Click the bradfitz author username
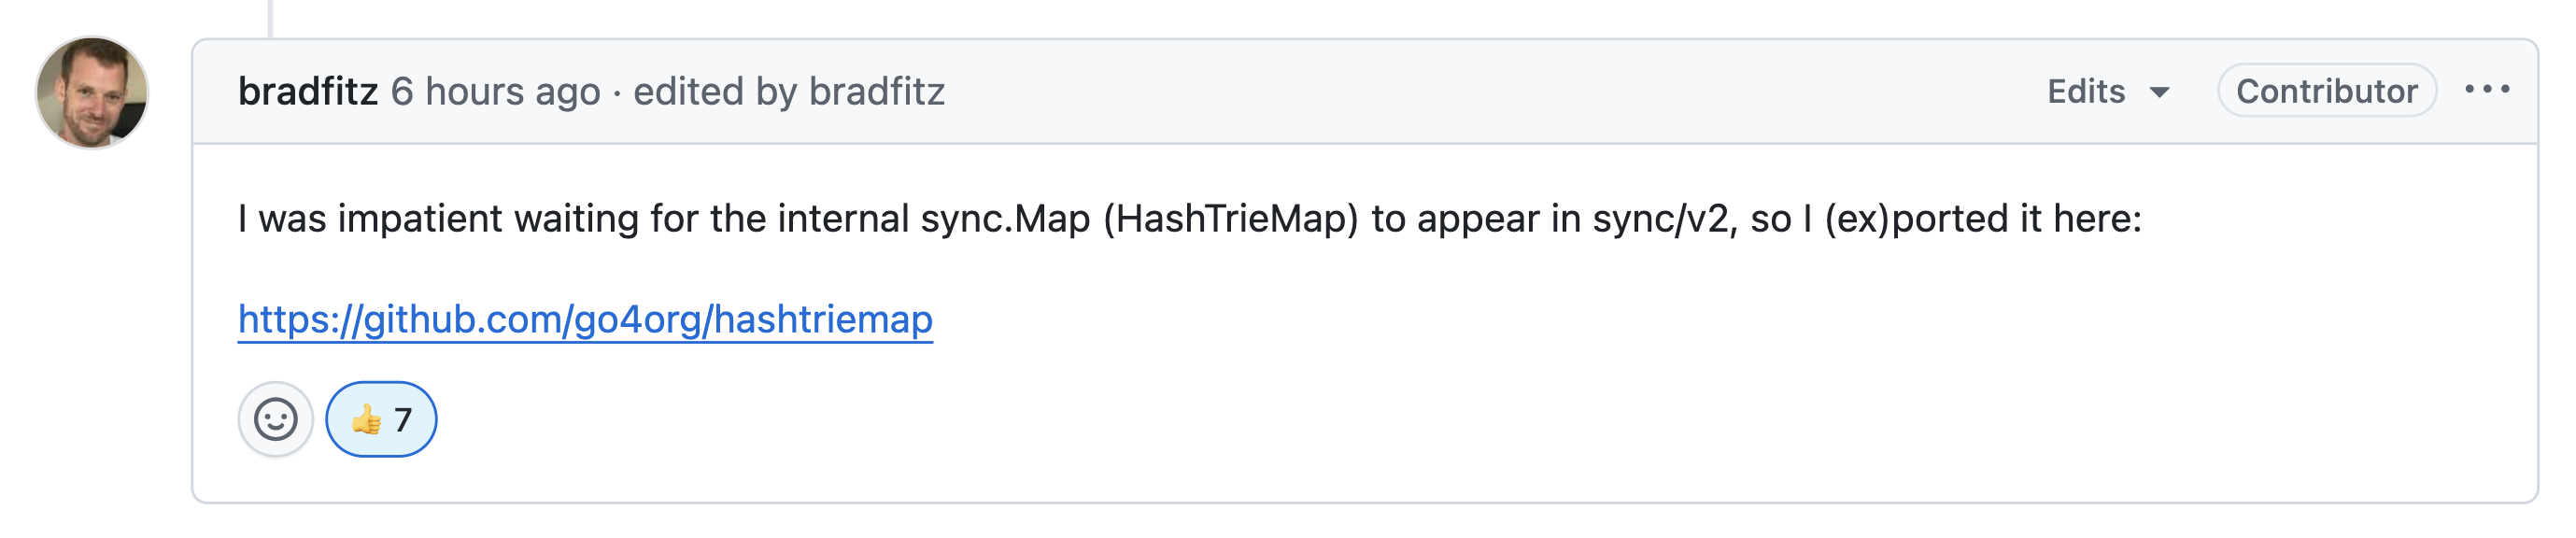Screen dimensions: 2576x538 (x=308, y=91)
